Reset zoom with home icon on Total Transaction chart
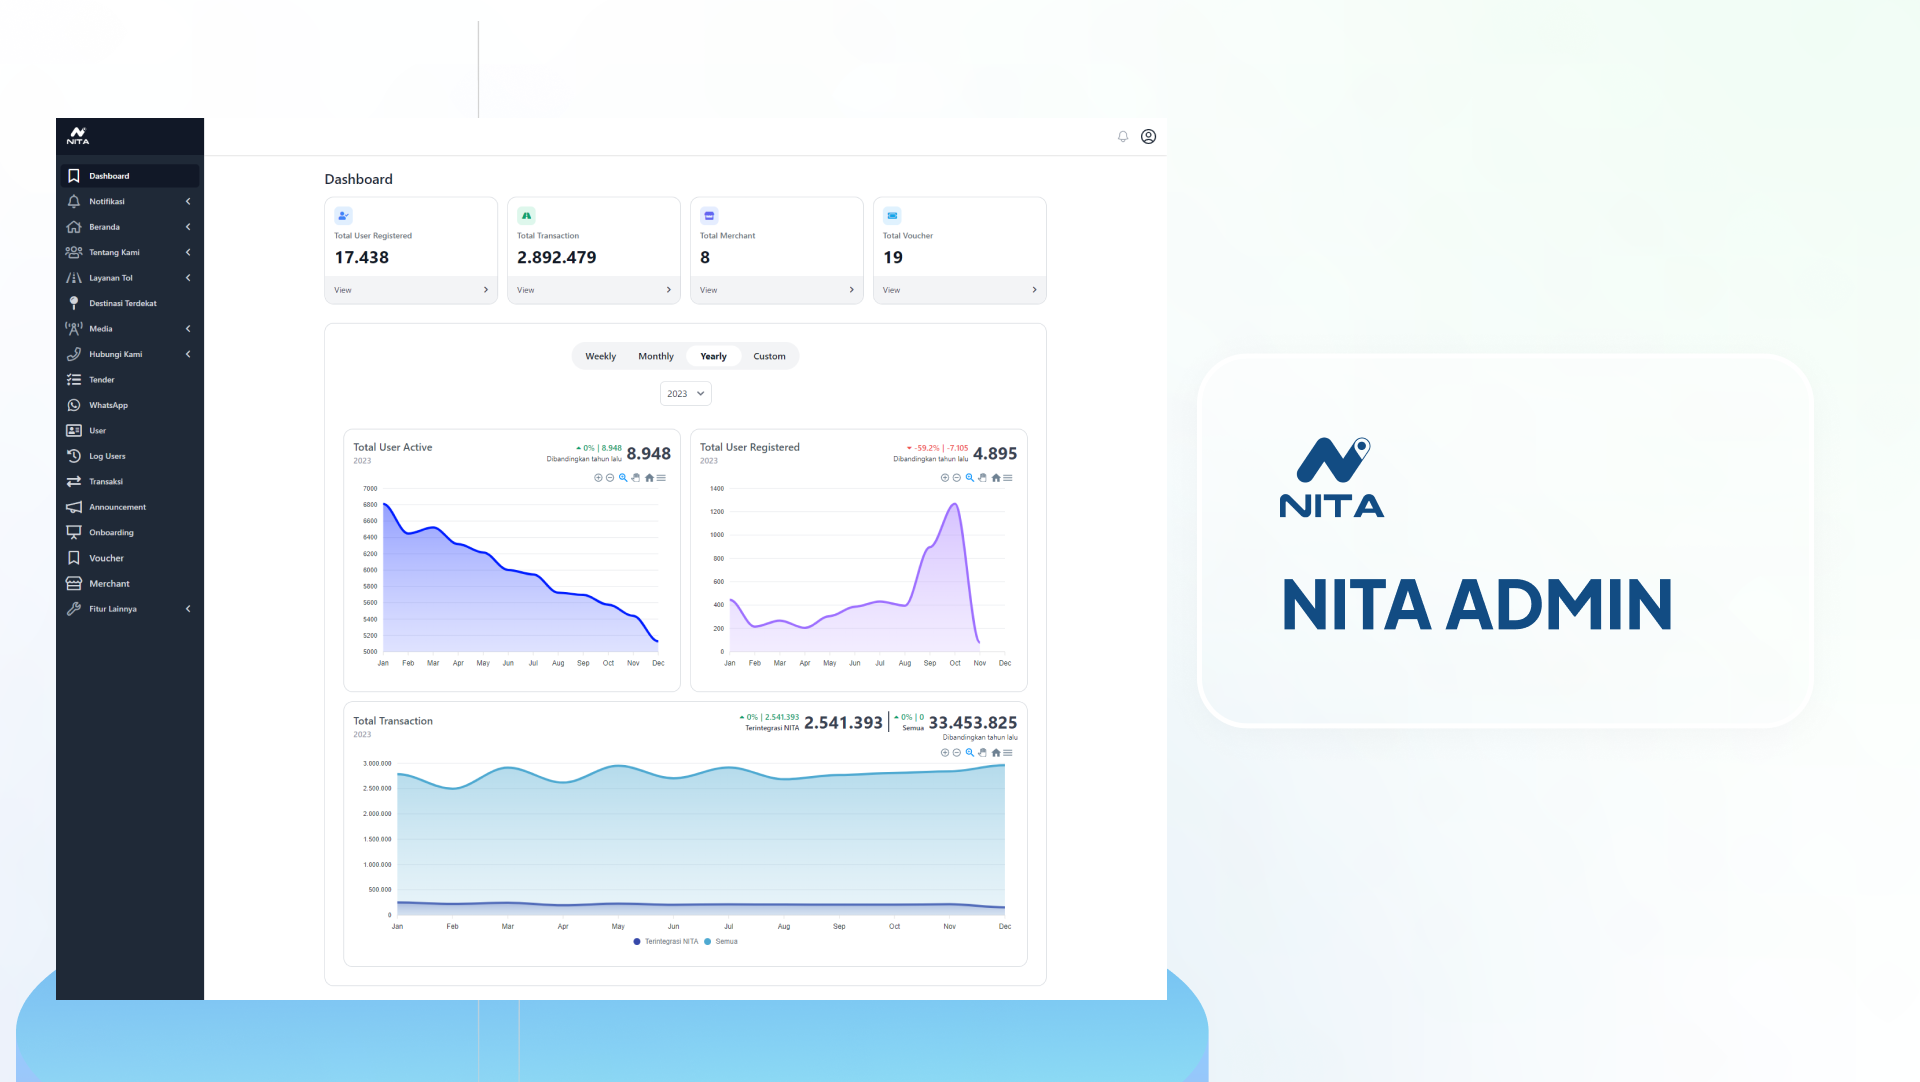1920x1082 pixels. coord(995,753)
